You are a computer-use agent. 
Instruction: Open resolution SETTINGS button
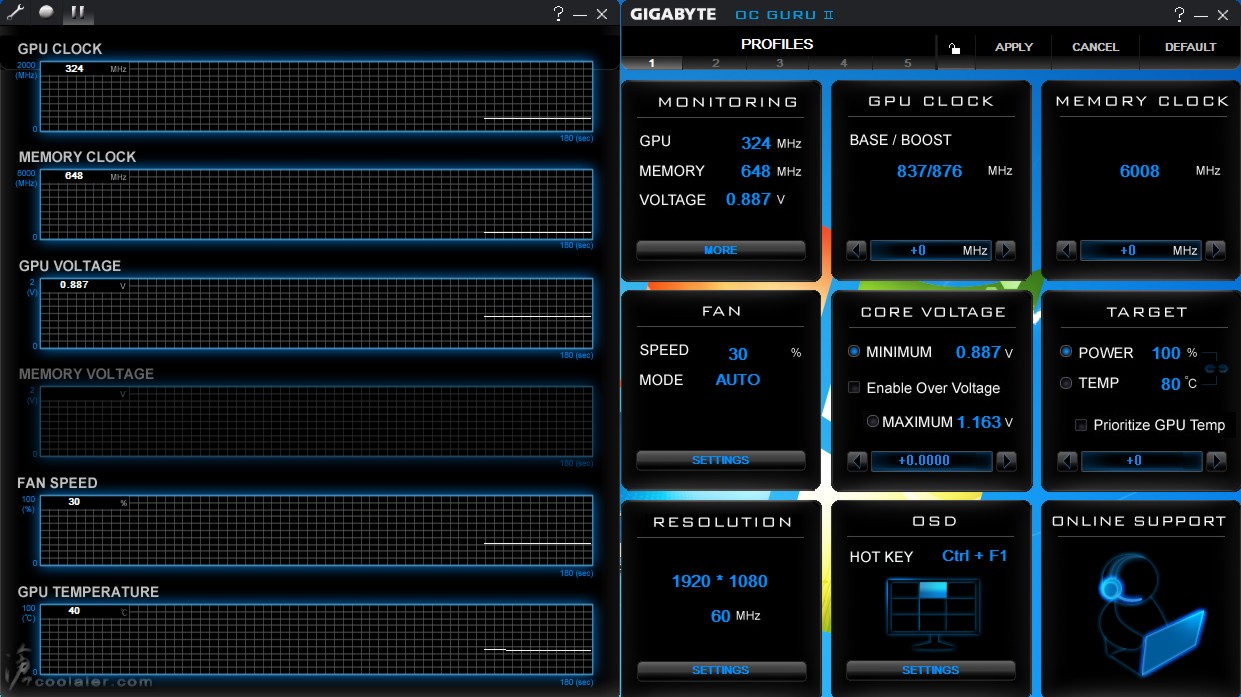tap(720, 670)
